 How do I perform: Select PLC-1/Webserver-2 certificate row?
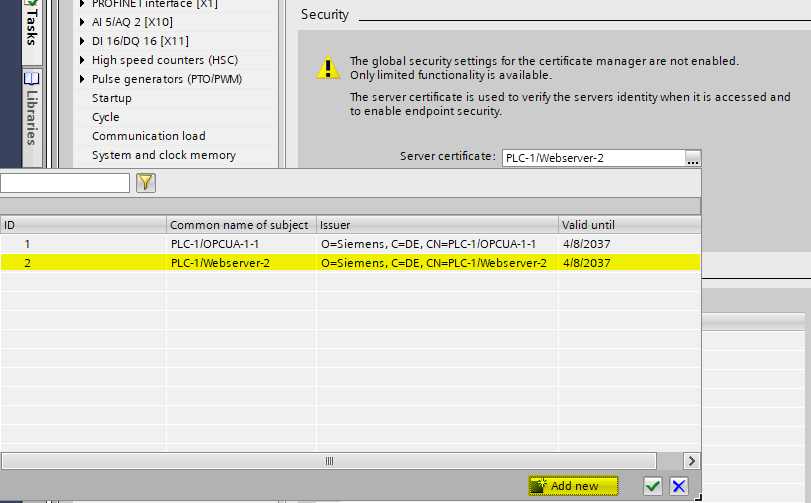tap(219, 263)
